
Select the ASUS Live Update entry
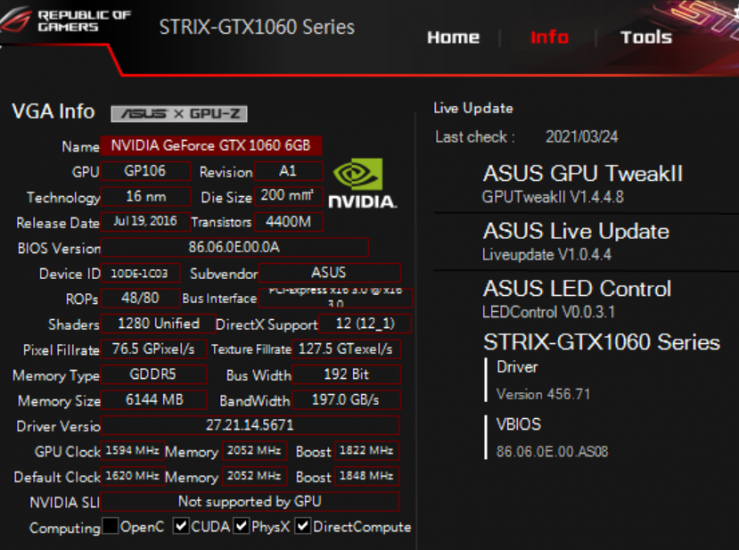tap(576, 241)
